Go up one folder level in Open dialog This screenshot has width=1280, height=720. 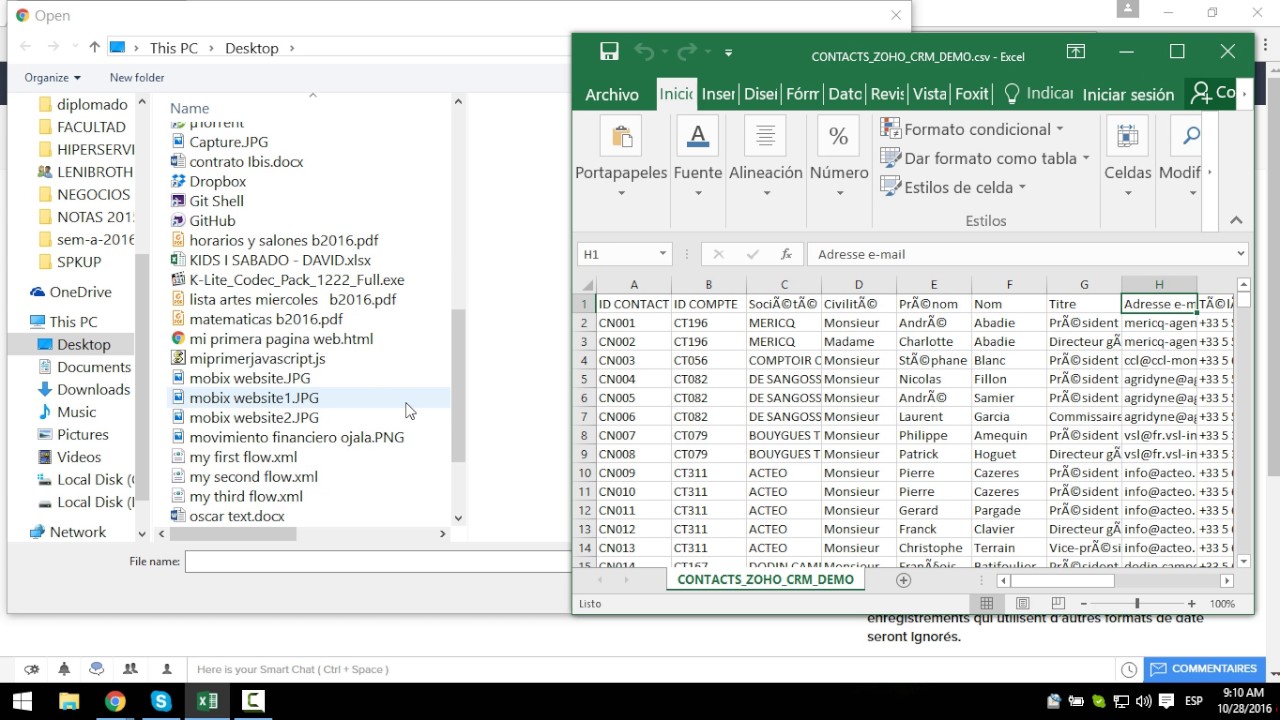click(94, 47)
